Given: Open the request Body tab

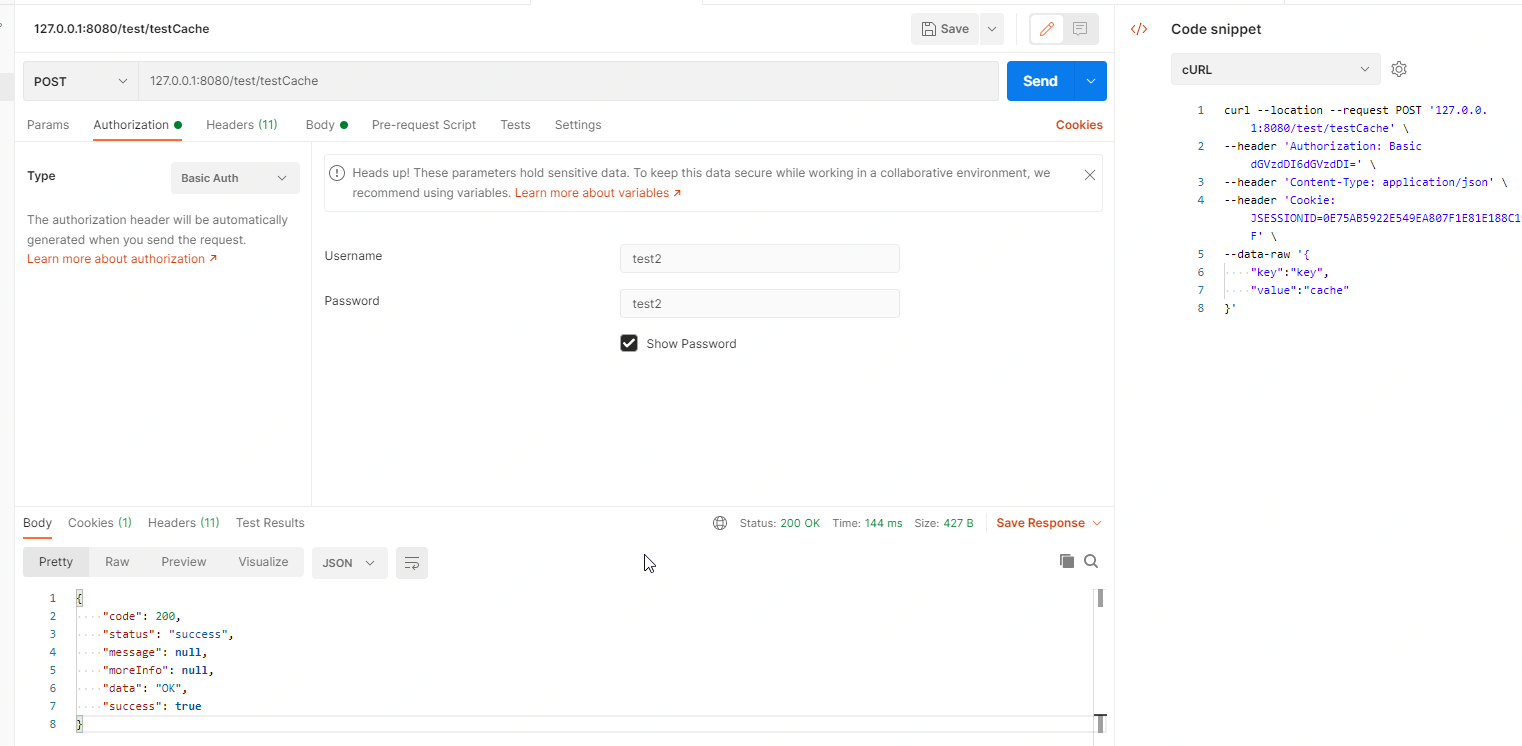Looking at the screenshot, I should (326, 125).
